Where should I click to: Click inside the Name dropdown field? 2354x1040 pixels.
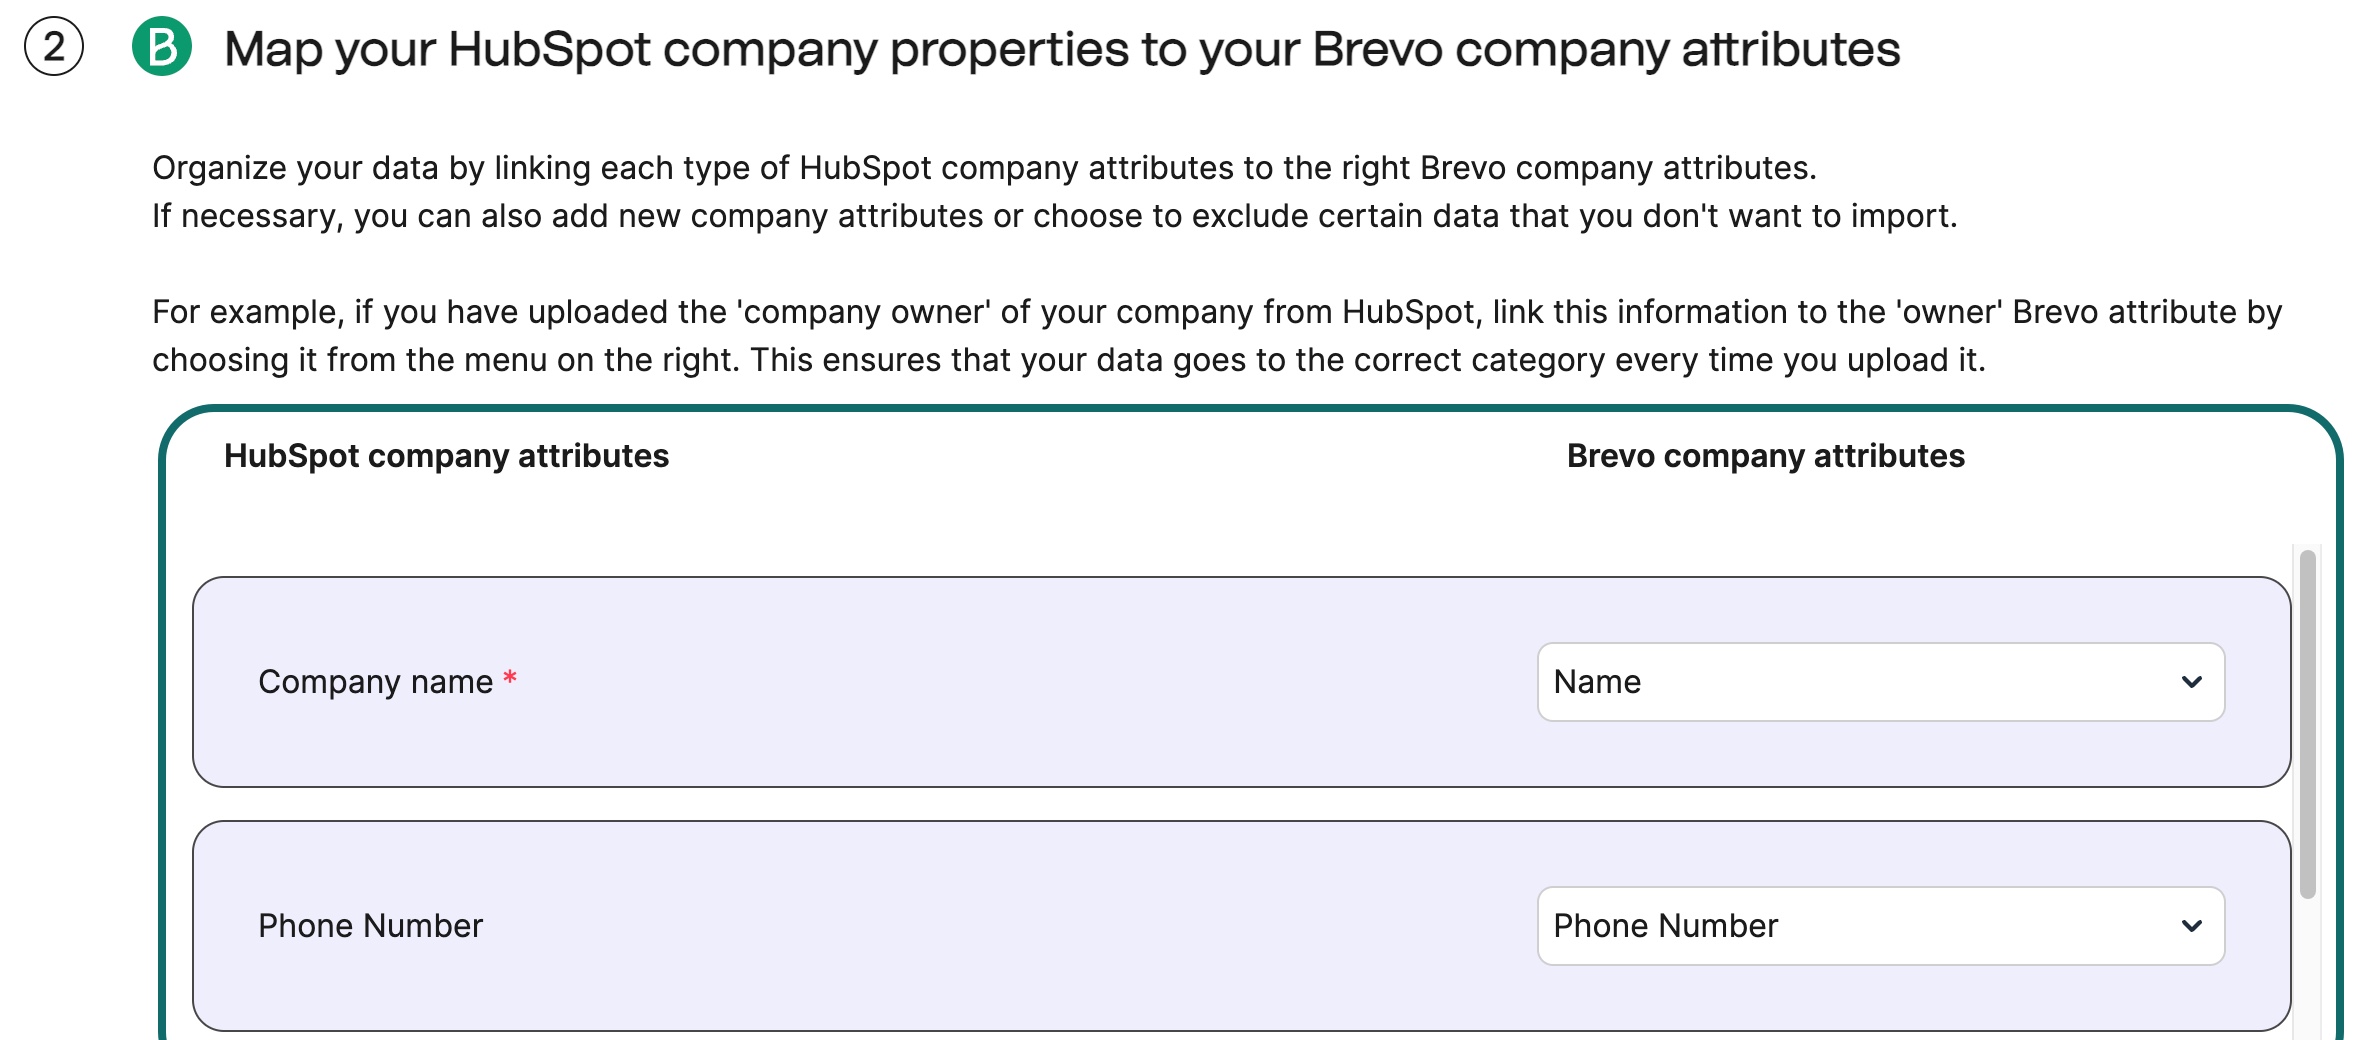pos(1700,682)
